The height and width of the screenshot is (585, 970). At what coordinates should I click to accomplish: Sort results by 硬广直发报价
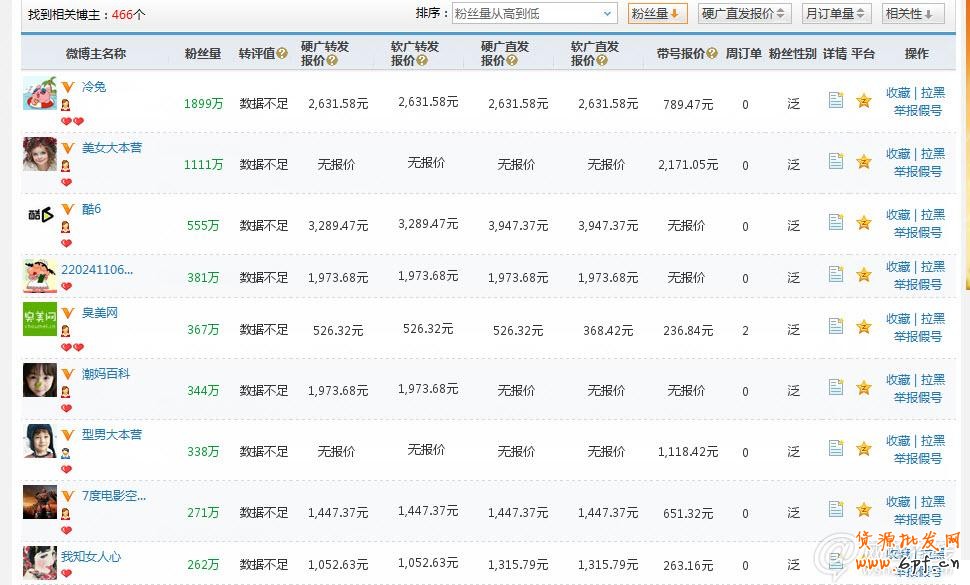click(x=745, y=13)
